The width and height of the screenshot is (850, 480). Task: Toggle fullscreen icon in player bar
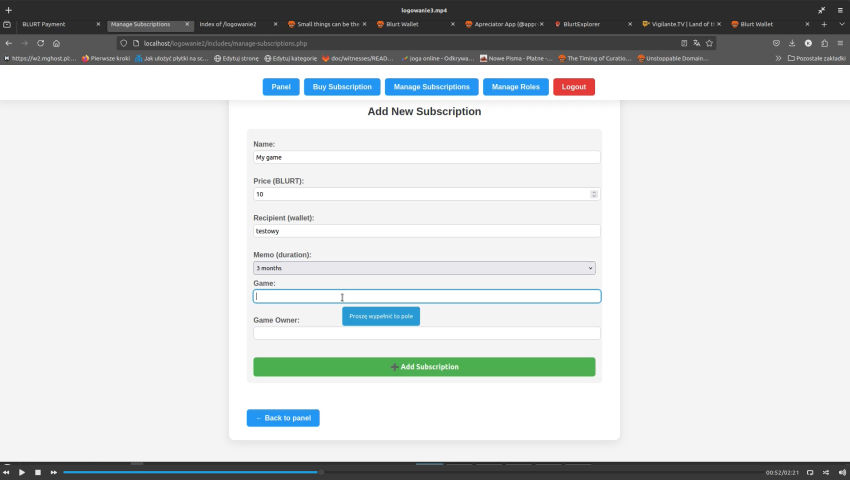click(x=810, y=472)
